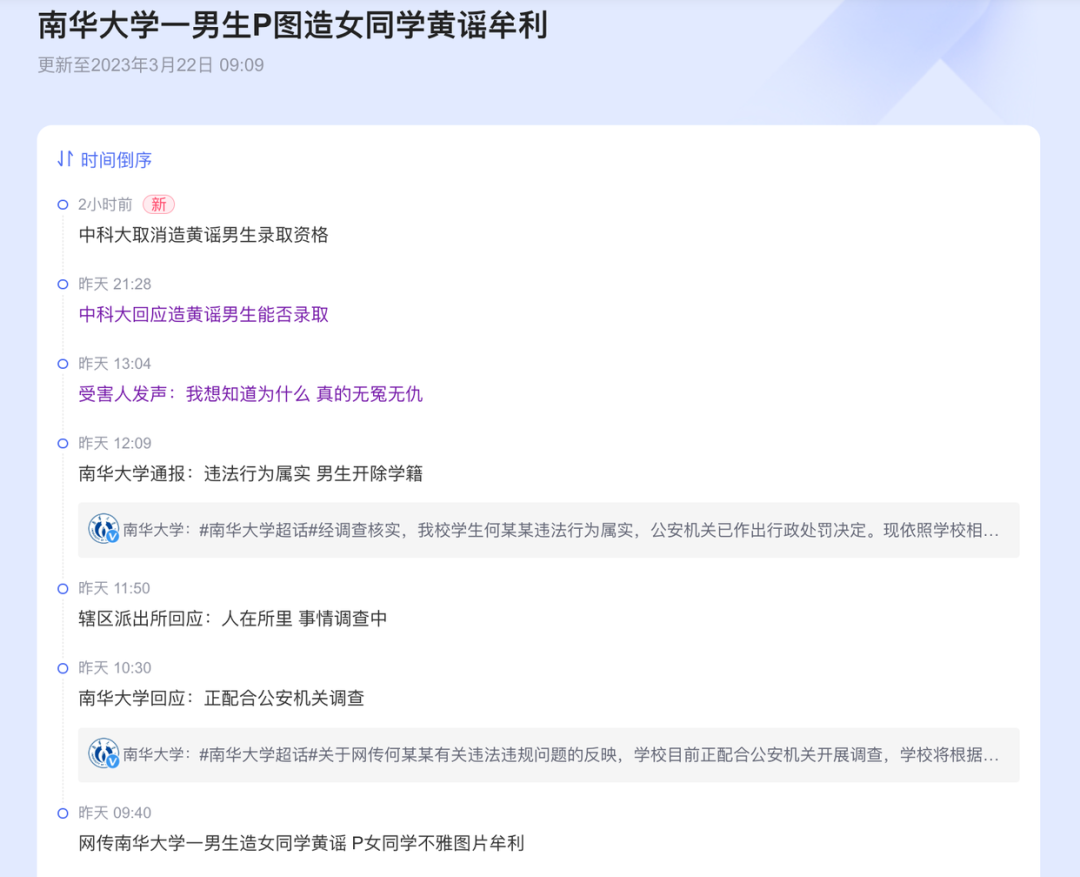The image size is (1080, 877).
Task: Click timeline marker for 昨天 12:09
Action: 63,443
